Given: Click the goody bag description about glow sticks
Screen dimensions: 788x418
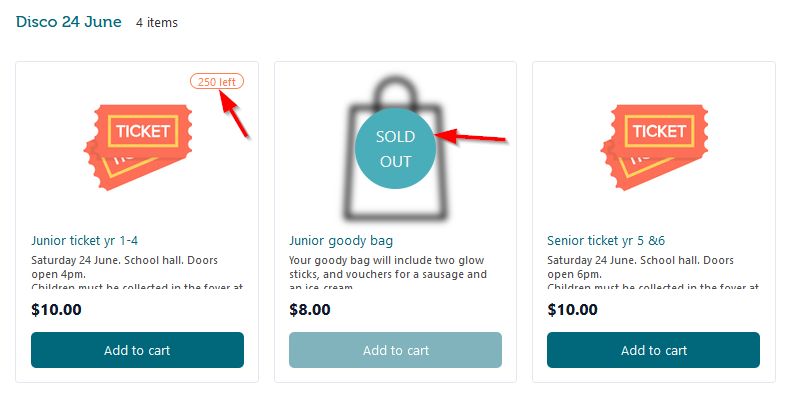Looking at the screenshot, I should [x=388, y=272].
